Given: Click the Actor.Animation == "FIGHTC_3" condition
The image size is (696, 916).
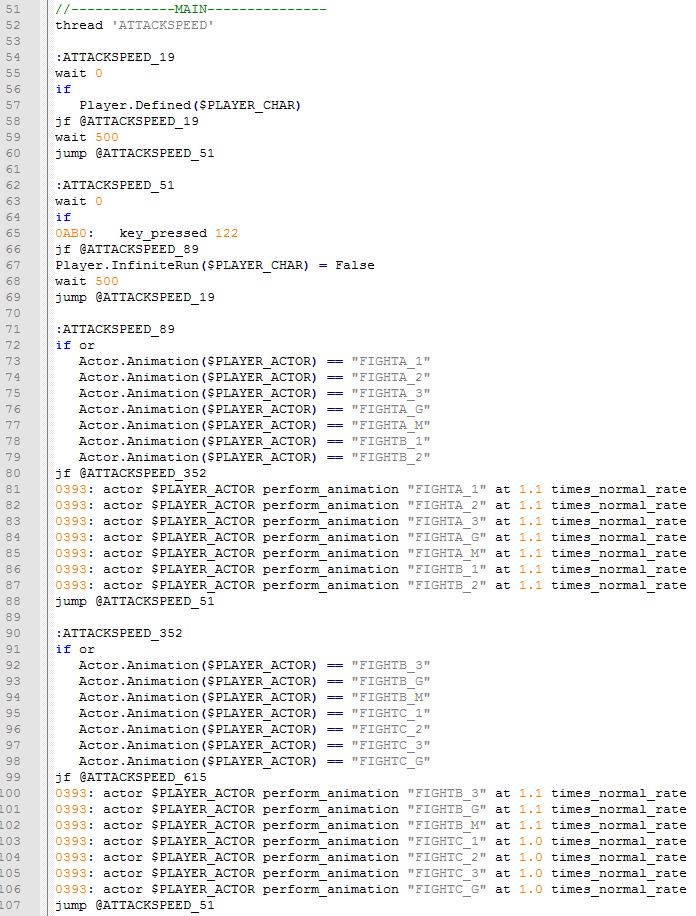Looking at the screenshot, I should point(255,745).
